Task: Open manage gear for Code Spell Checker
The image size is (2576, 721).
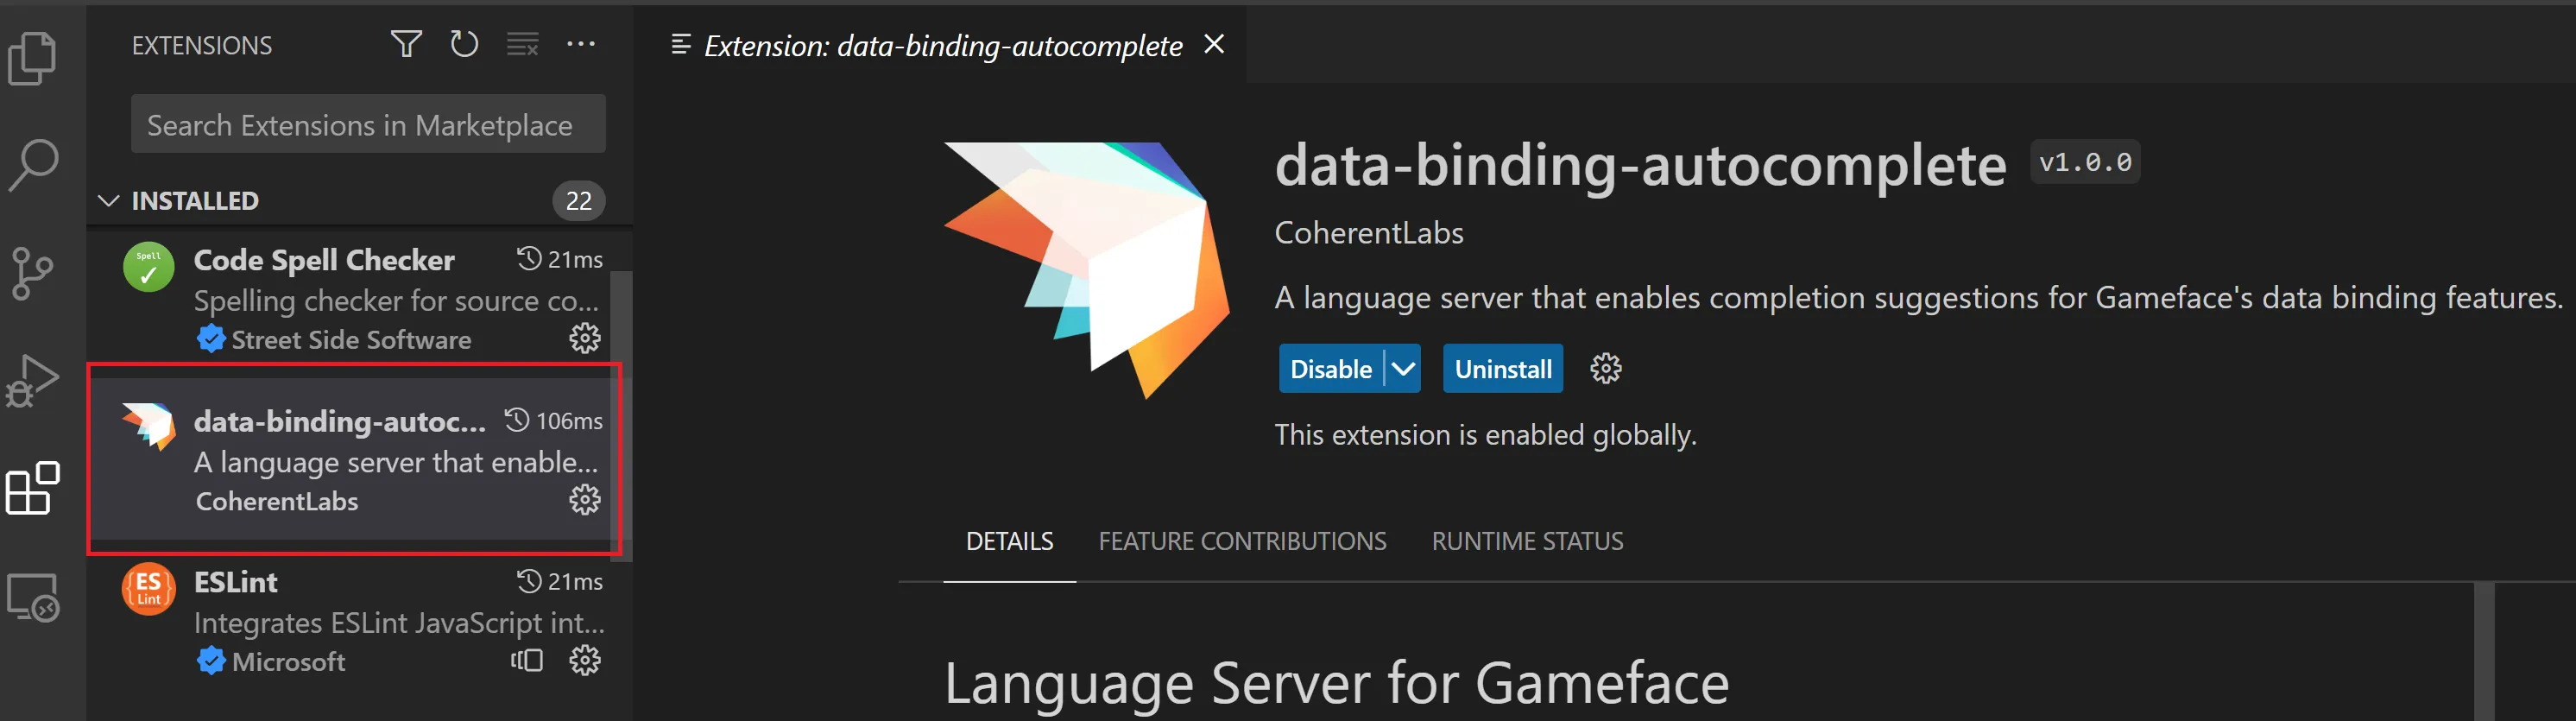Action: [585, 338]
